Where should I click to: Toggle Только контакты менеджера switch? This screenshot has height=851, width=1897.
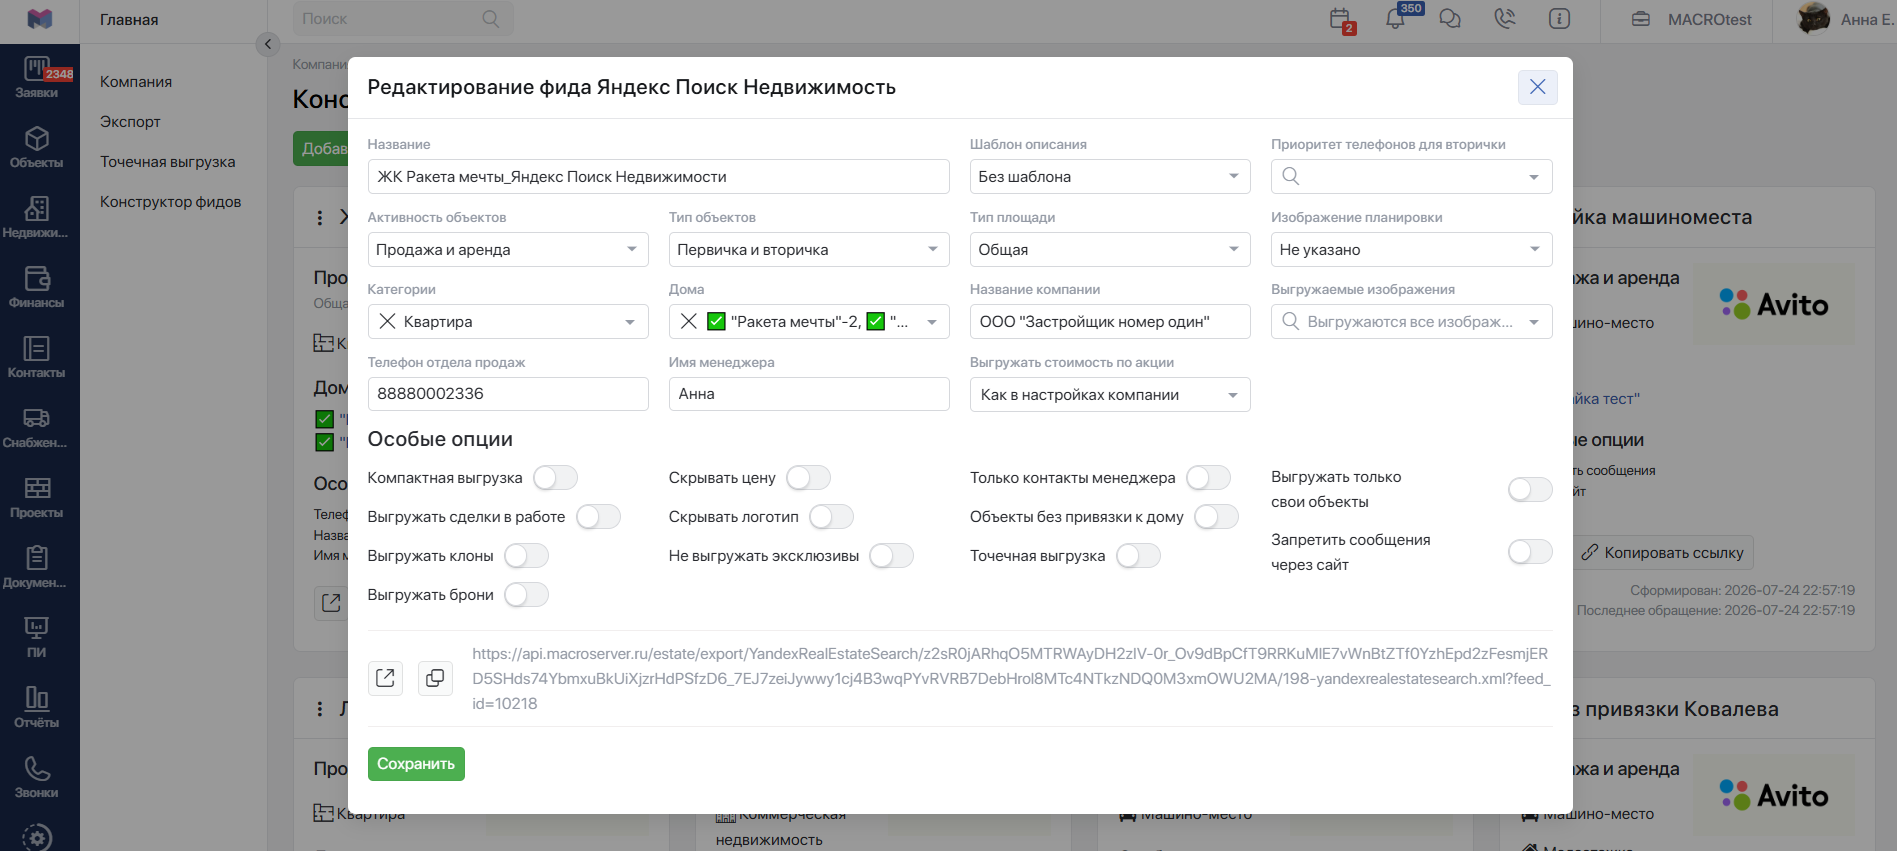pos(1208,478)
